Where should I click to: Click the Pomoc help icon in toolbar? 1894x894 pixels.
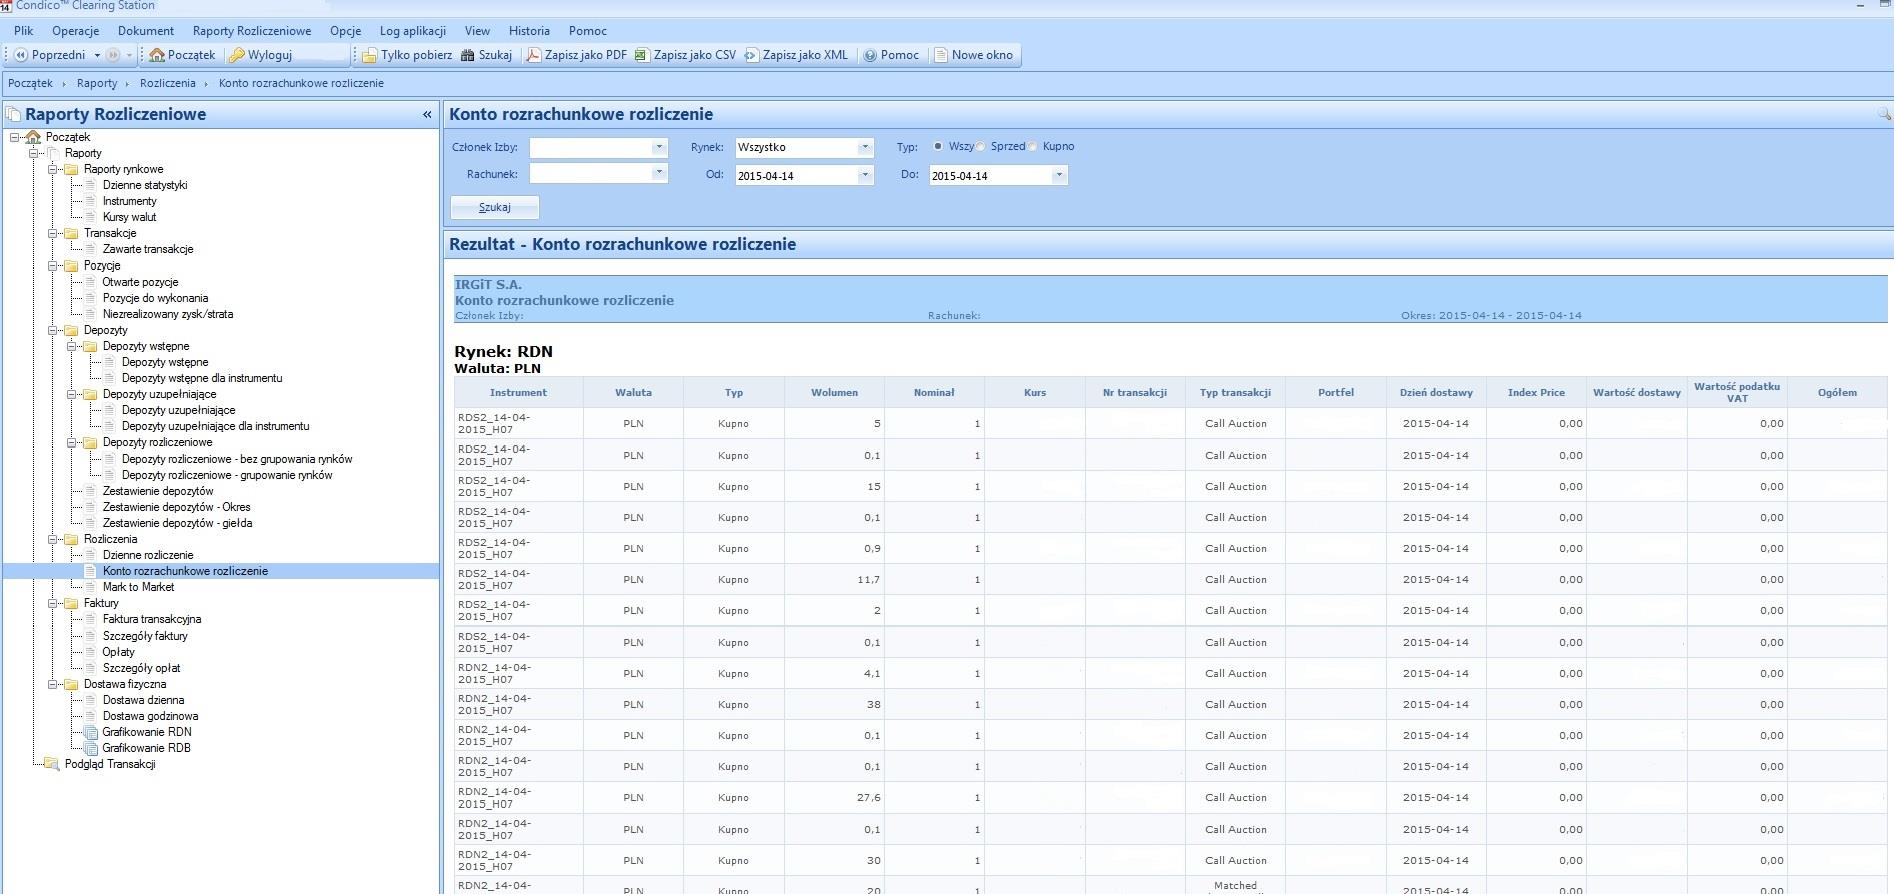click(x=870, y=55)
